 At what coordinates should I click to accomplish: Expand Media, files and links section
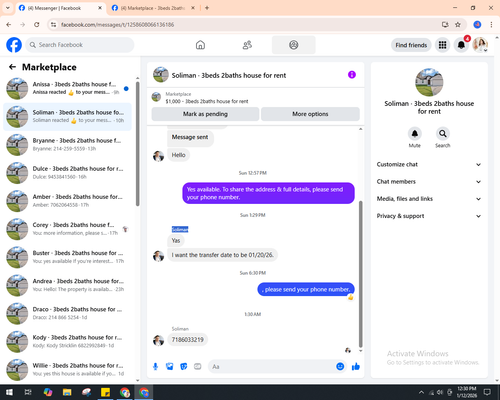429,199
